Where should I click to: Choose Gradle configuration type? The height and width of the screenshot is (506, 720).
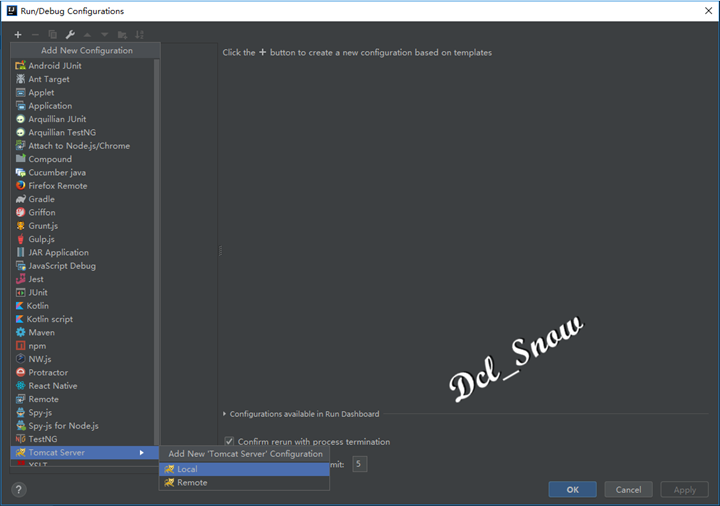click(83, 199)
